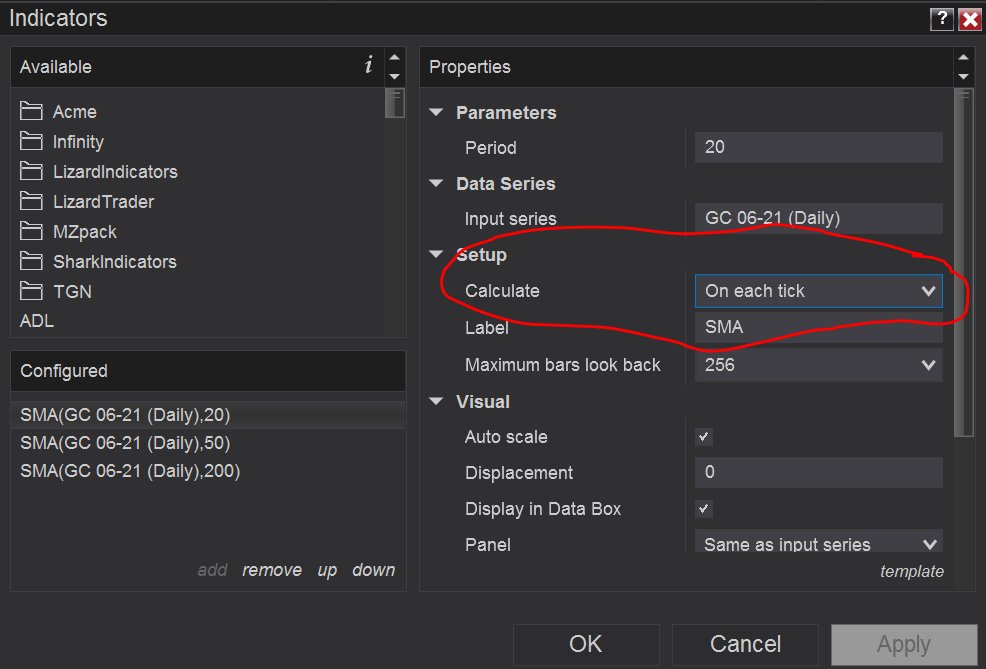Click the info icon in Available header

(368, 64)
